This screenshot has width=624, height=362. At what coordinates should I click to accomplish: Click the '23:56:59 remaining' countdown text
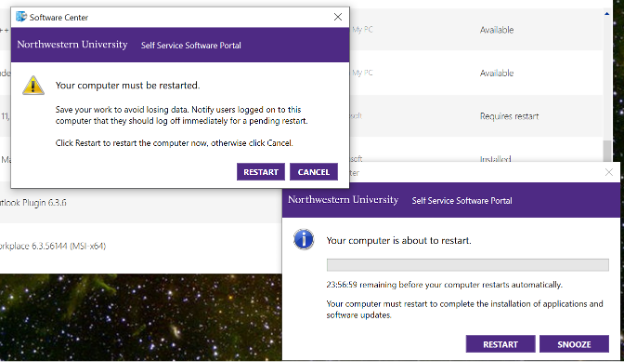click(x=444, y=285)
